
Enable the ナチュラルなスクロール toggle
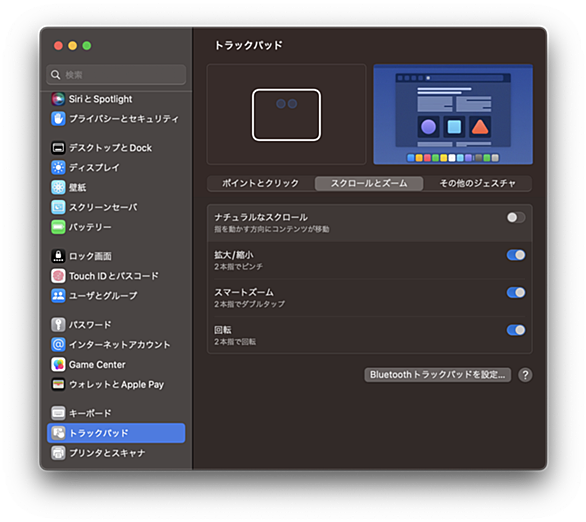tap(516, 217)
